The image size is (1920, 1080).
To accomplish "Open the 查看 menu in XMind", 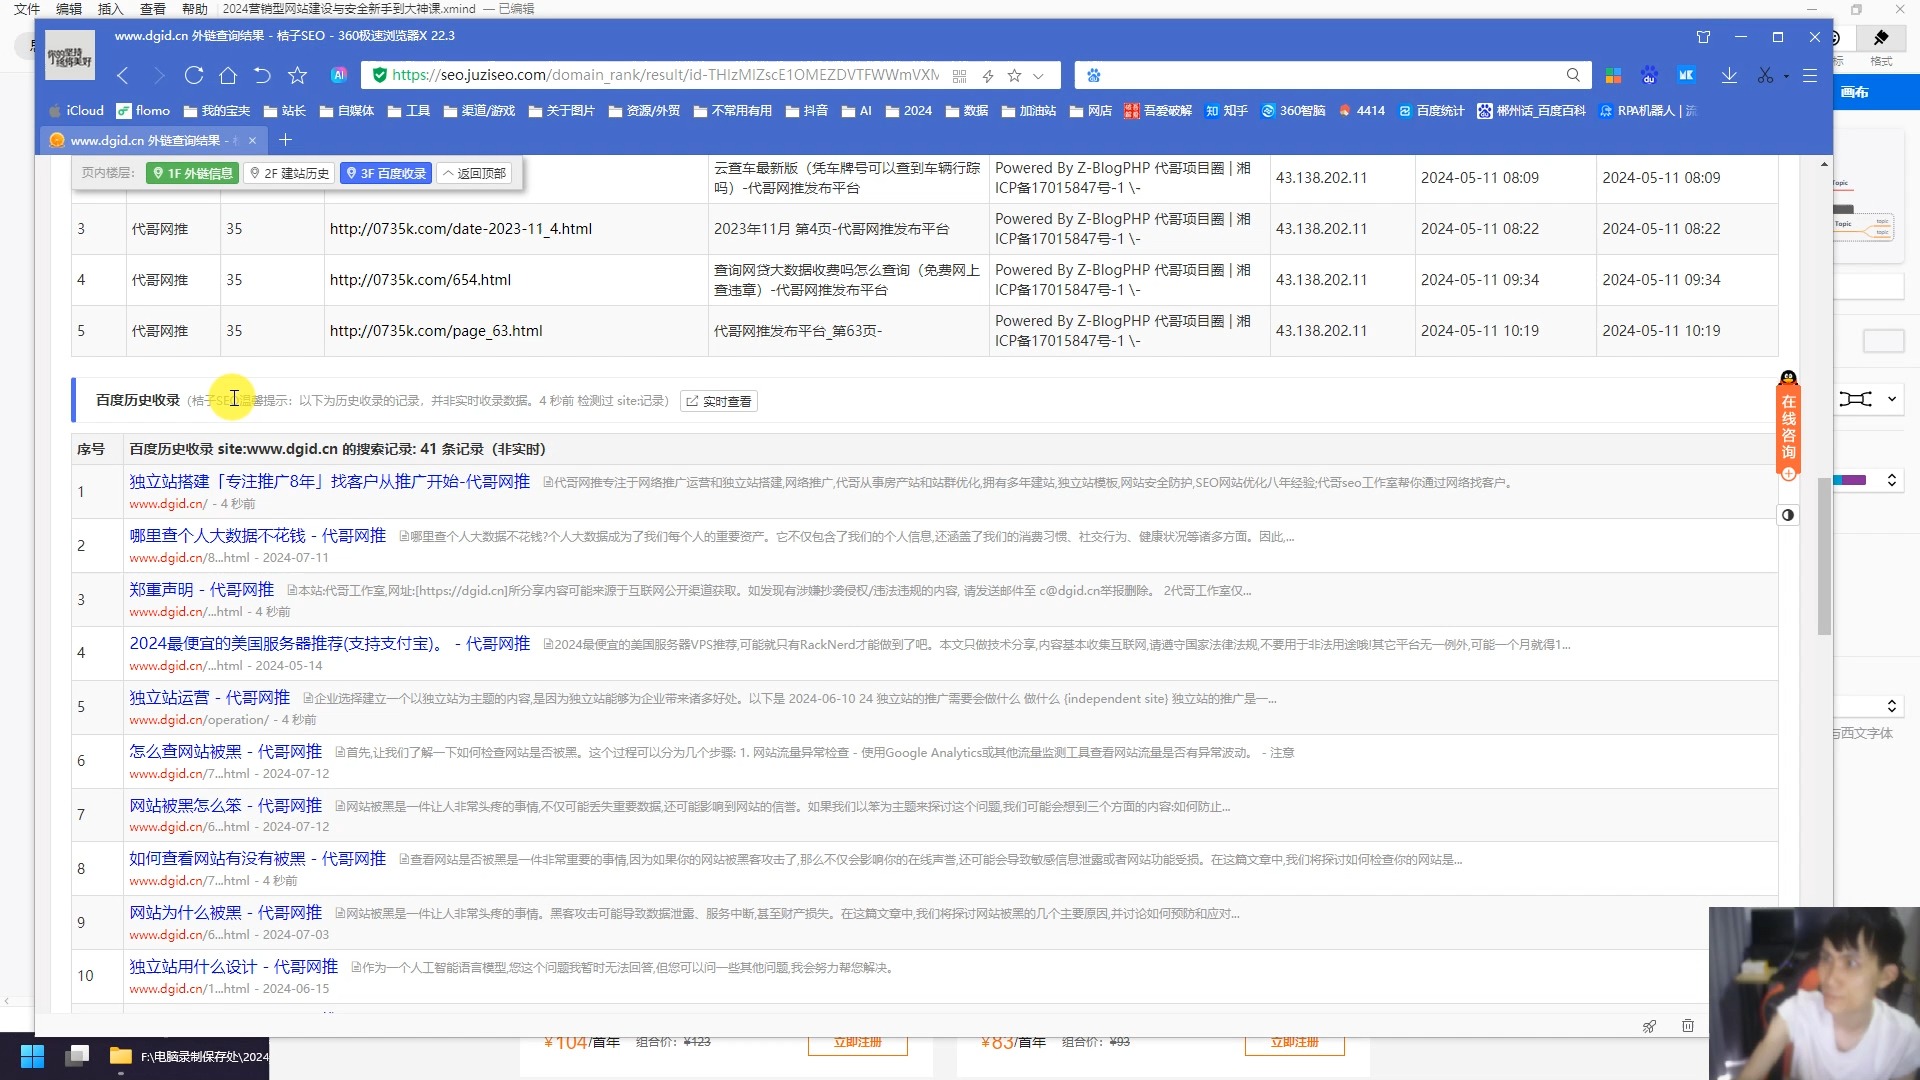I will click(x=153, y=9).
